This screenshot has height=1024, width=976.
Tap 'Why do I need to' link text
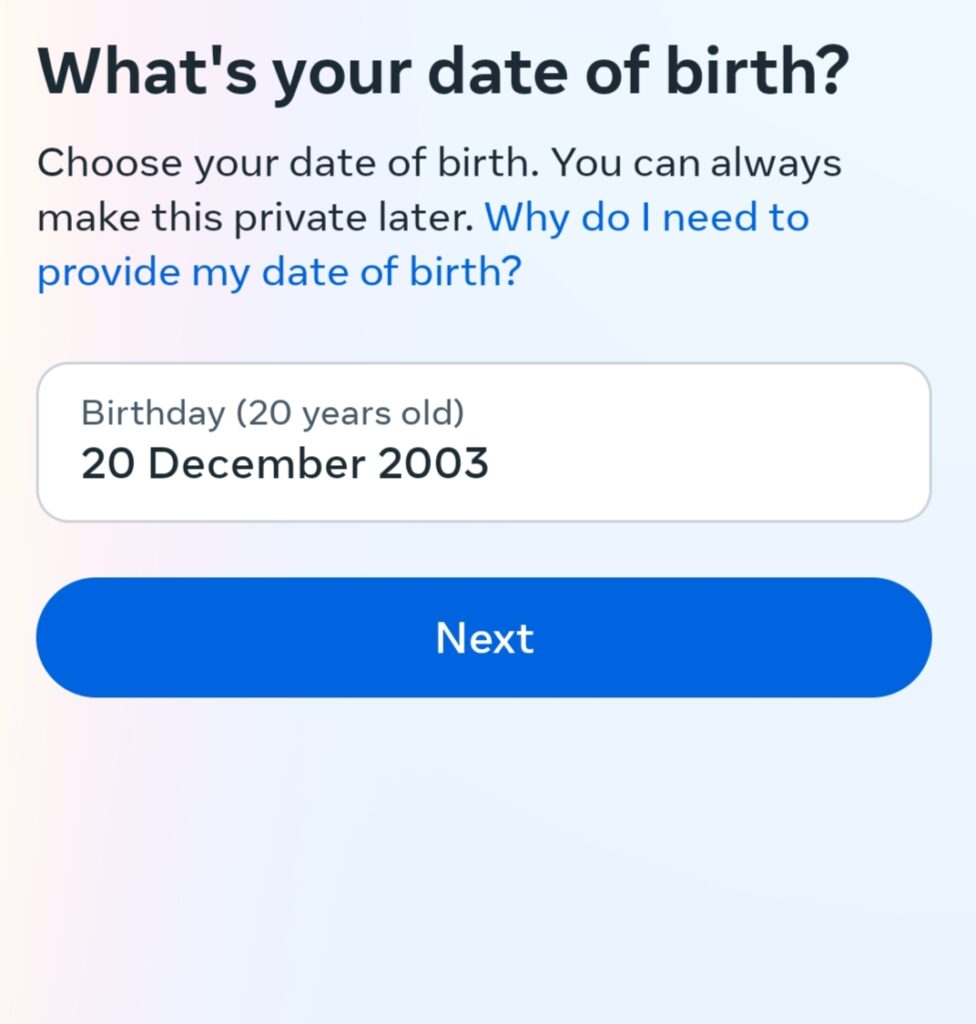point(647,217)
